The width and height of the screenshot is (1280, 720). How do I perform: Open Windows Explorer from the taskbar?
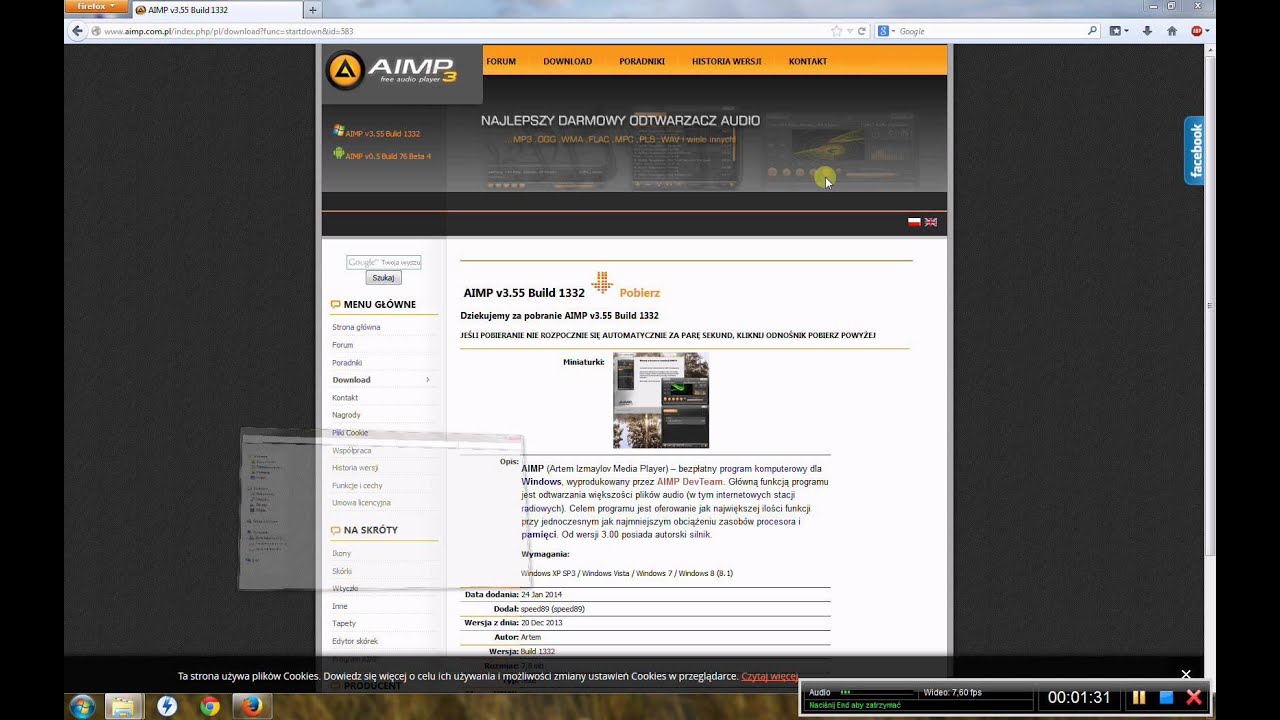(125, 706)
